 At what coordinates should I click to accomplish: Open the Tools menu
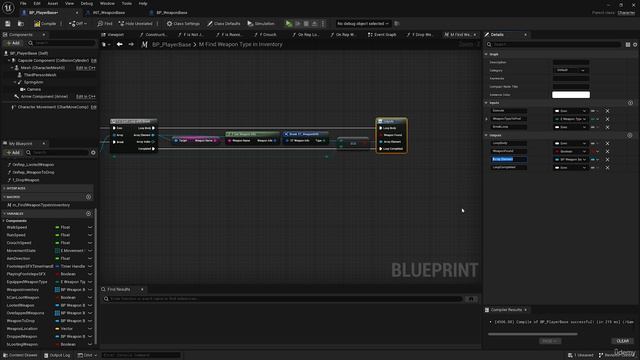click(x=127, y=4)
